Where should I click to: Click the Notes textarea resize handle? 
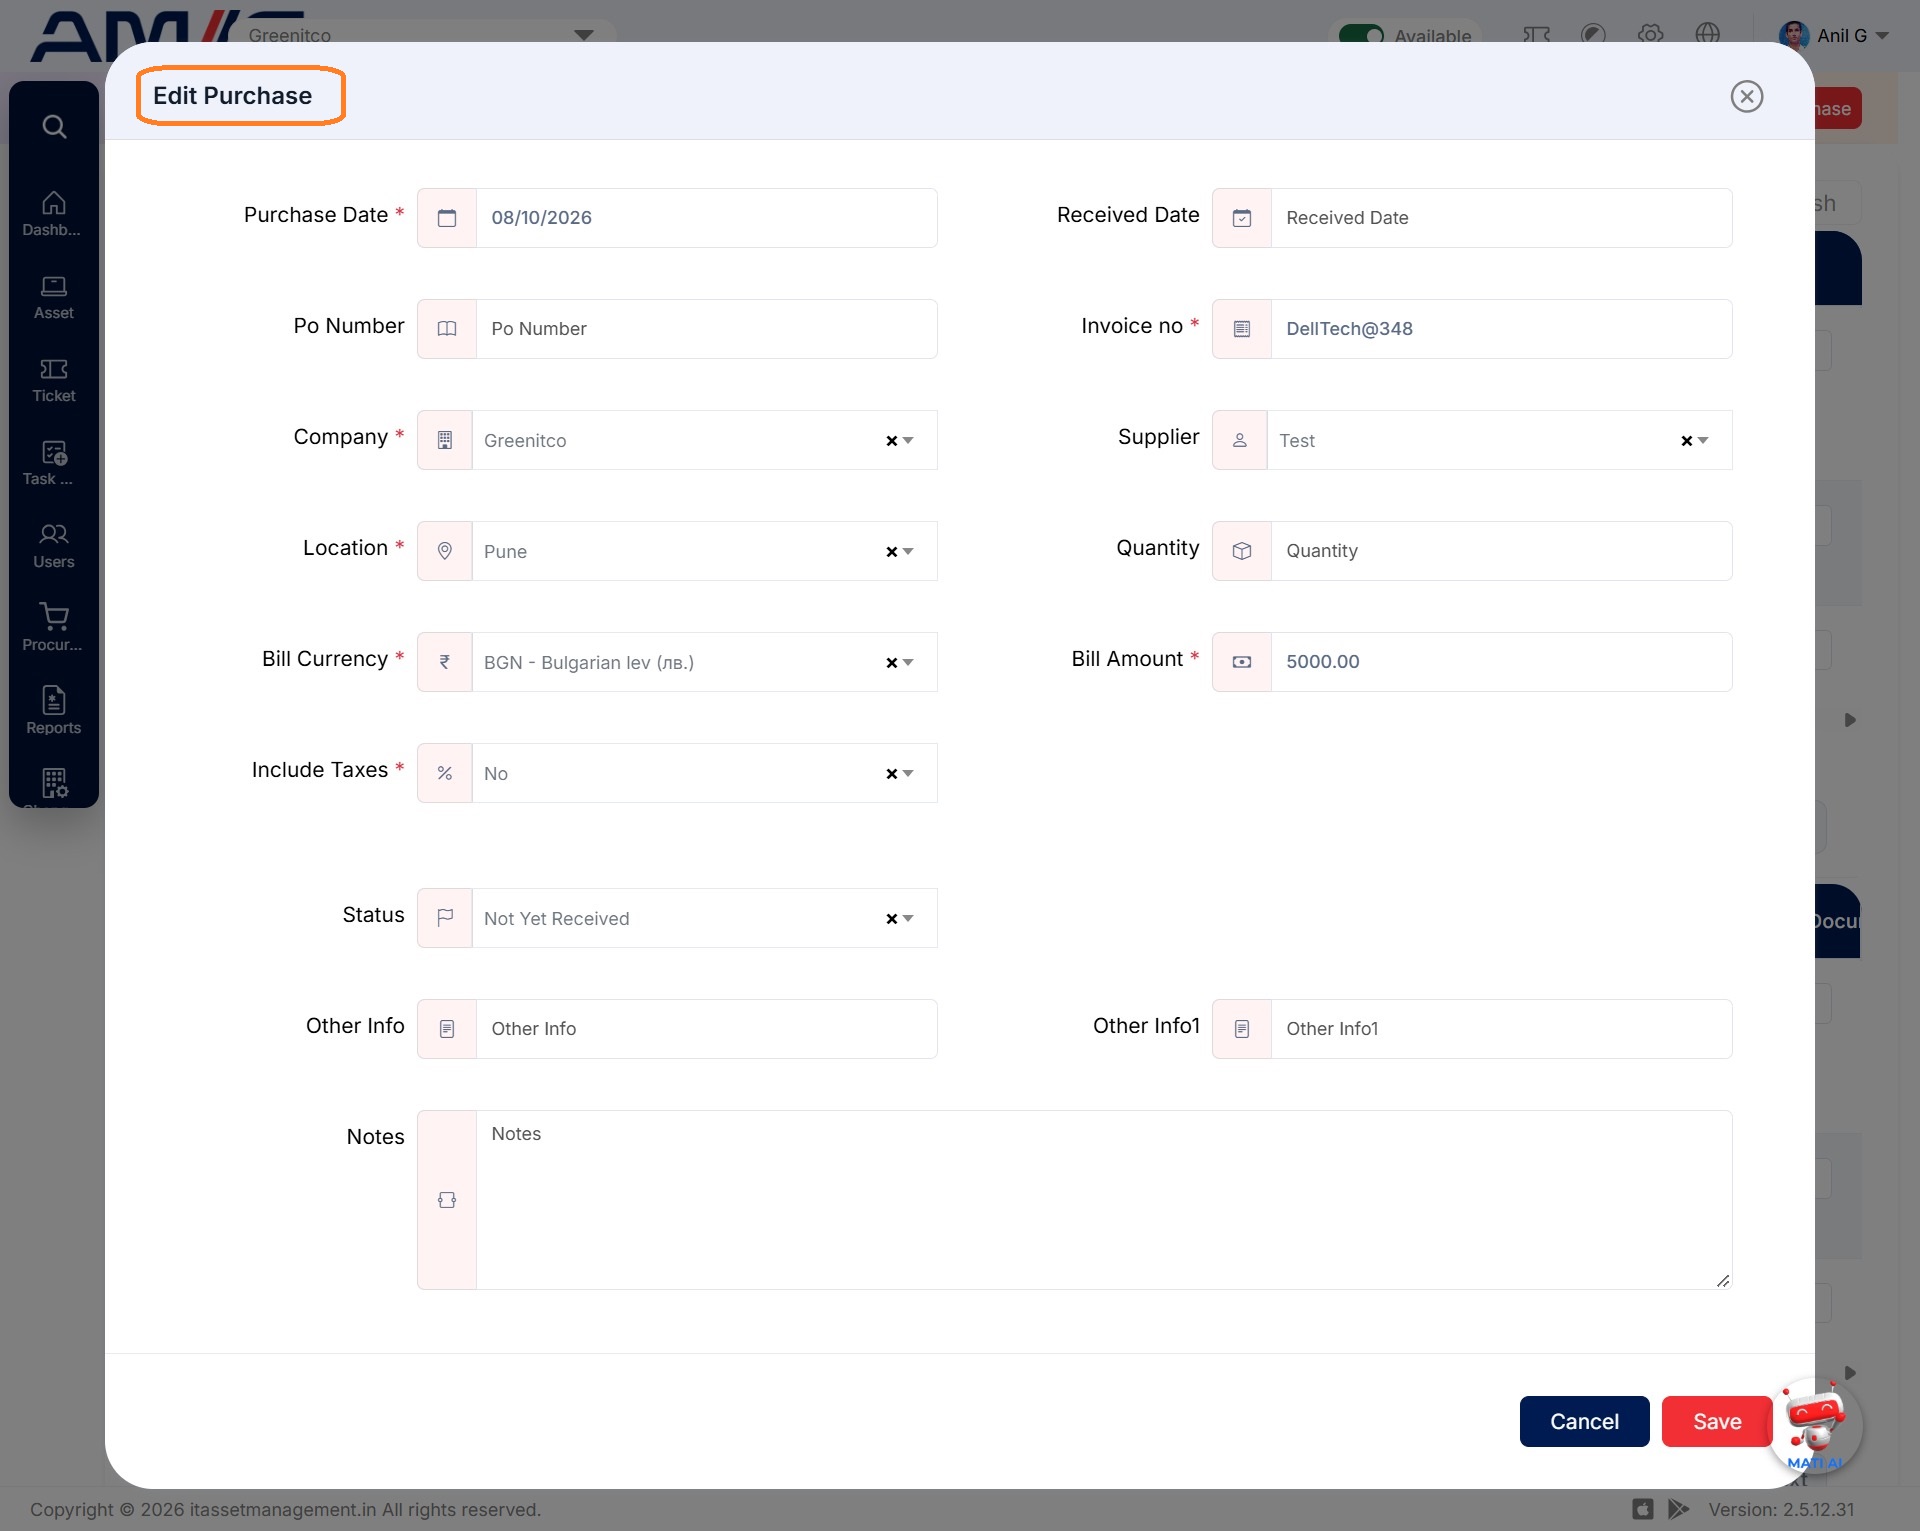pos(1723,1280)
